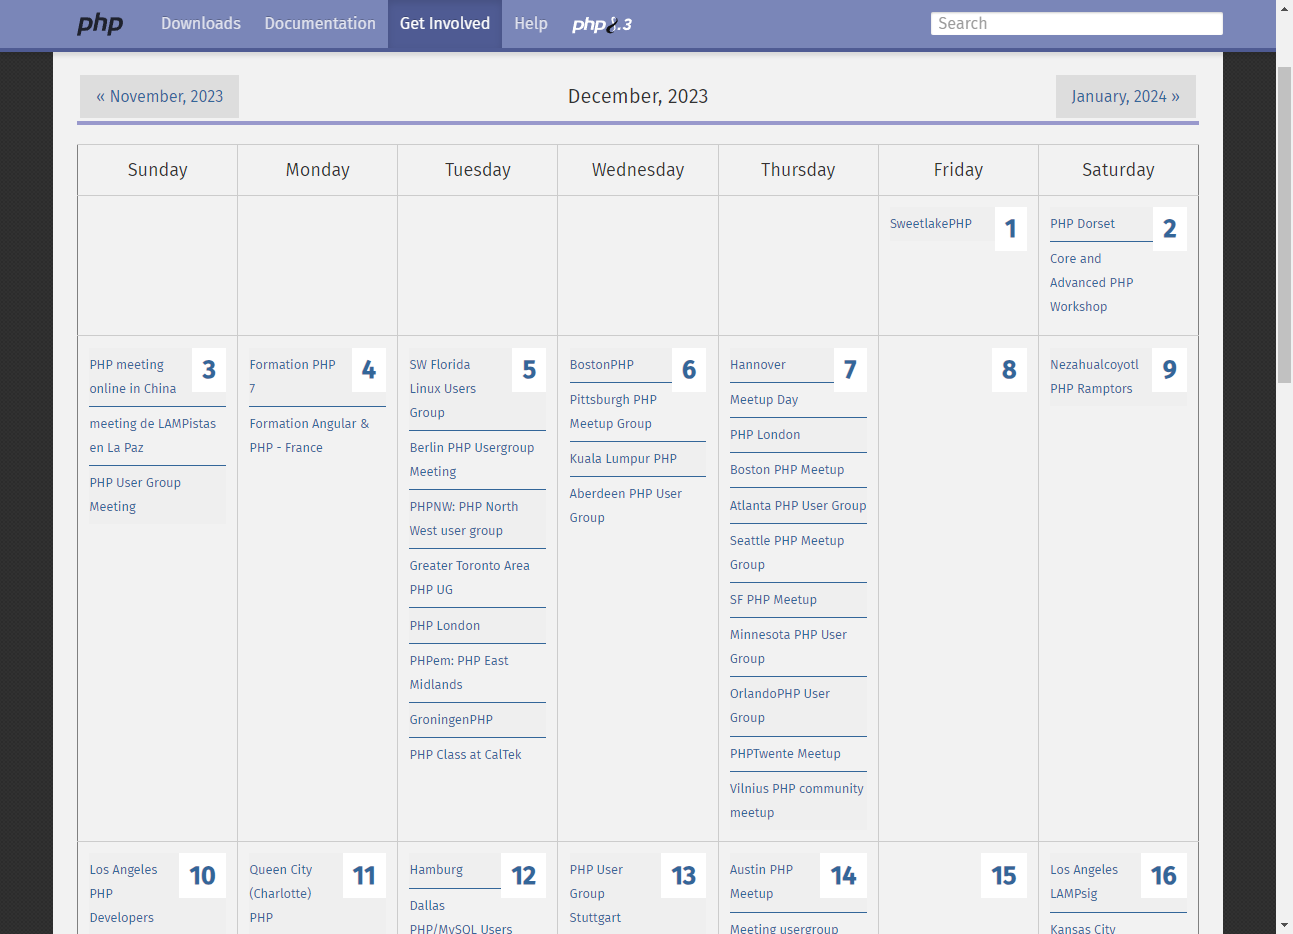Open the SF PHP Meetup event
This screenshot has height=934, width=1293.
[773, 600]
